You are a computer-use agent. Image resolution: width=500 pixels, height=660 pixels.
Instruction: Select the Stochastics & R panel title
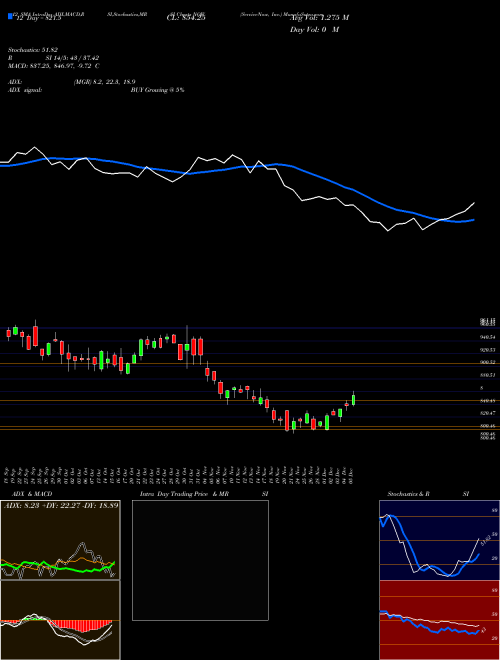(408, 494)
